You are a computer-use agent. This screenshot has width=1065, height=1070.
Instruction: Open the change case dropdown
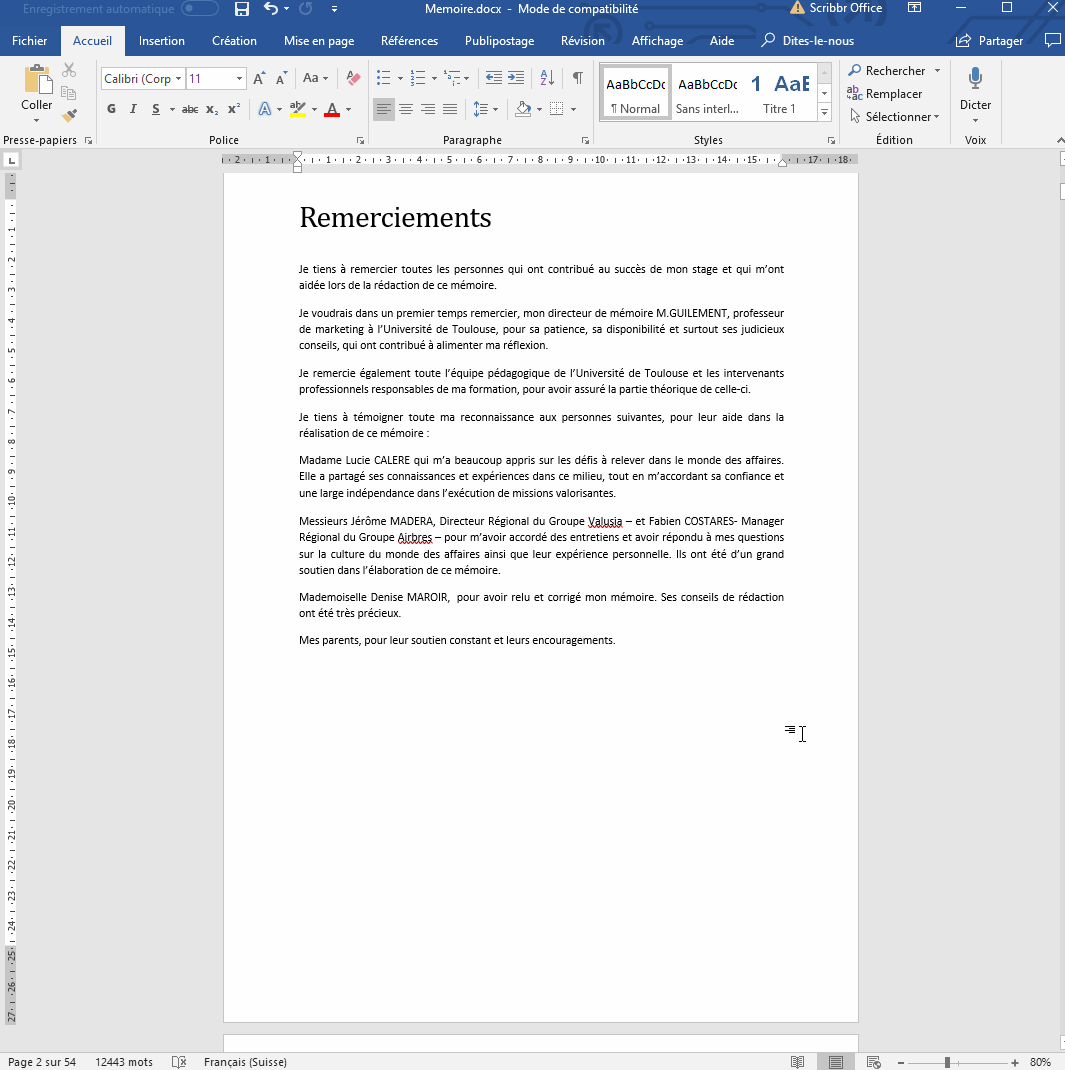click(315, 78)
